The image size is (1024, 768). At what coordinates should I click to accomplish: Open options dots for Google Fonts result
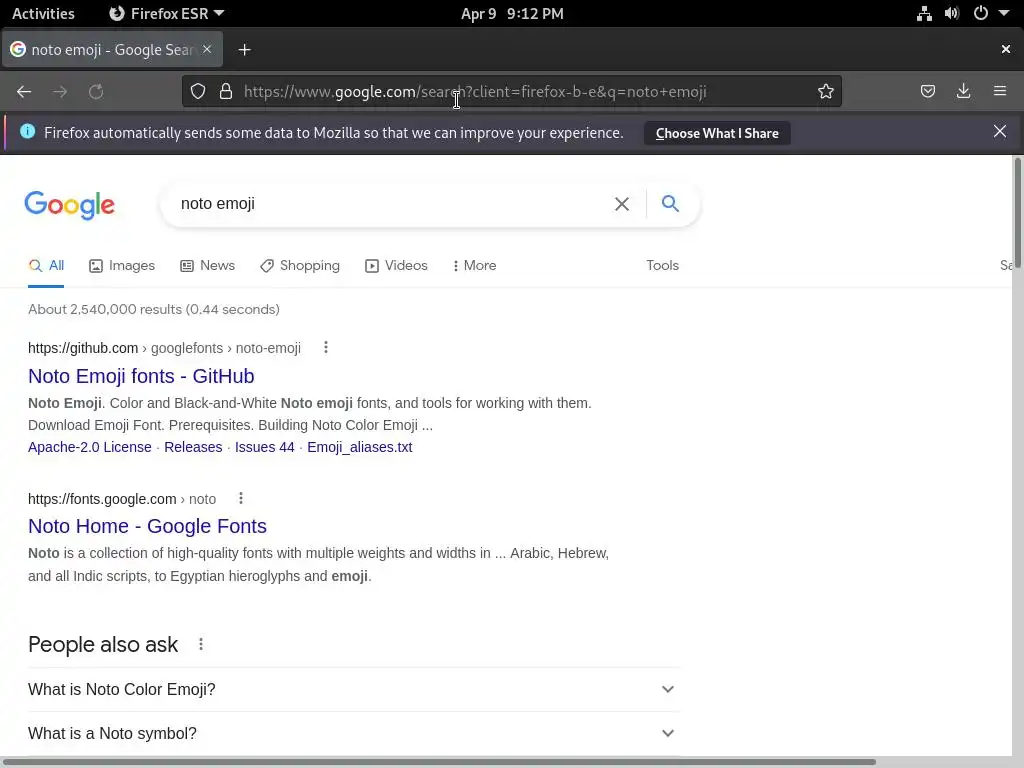(x=241, y=498)
